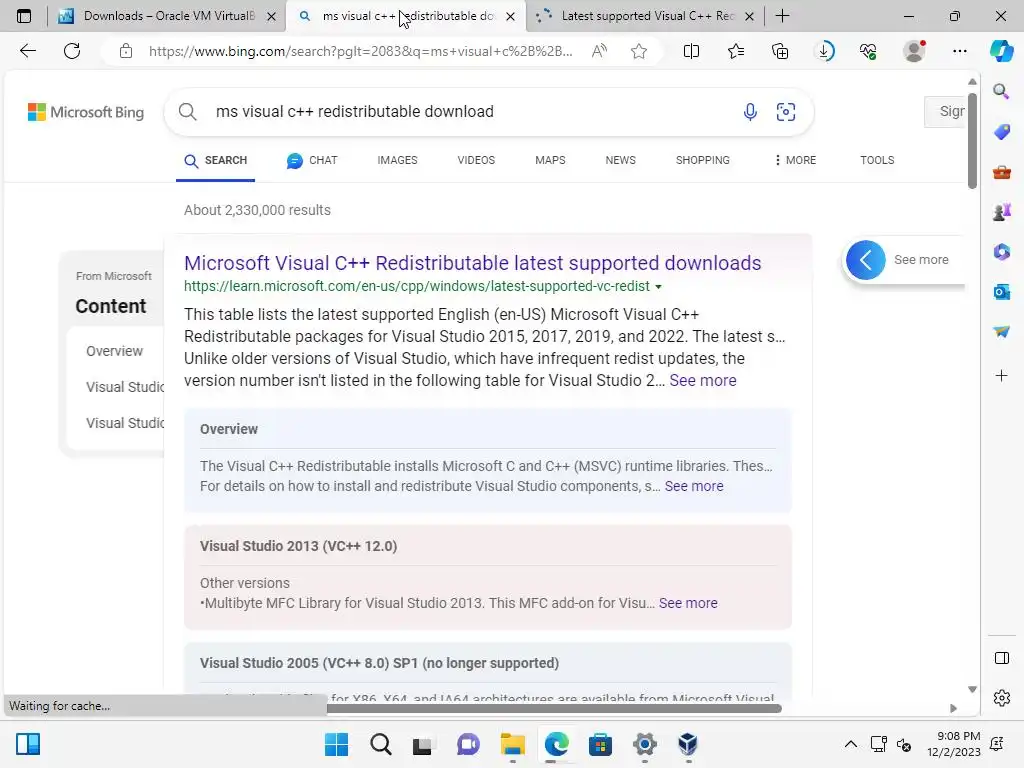Open the Favorites list icon
1024x768 pixels.
[736, 51]
